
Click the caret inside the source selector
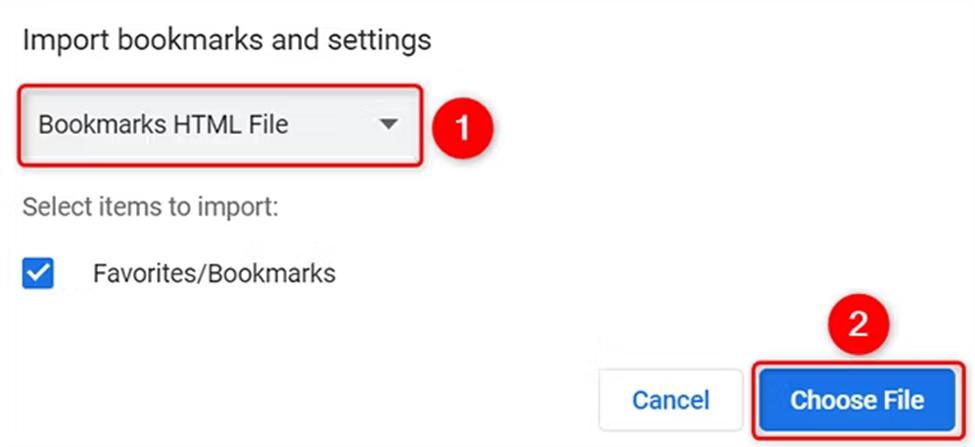[389, 125]
